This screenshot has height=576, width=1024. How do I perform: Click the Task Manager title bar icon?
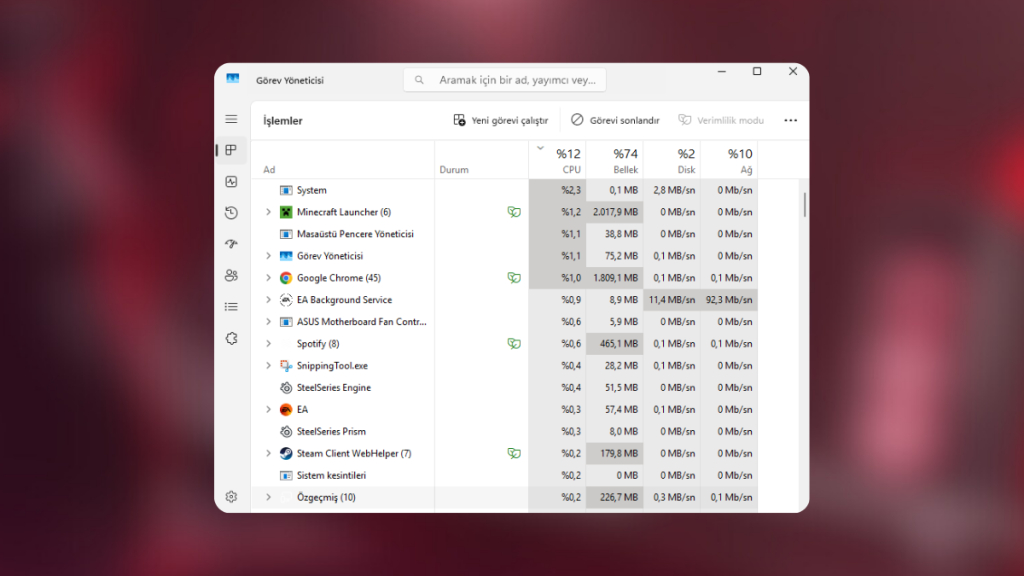[x=232, y=79]
